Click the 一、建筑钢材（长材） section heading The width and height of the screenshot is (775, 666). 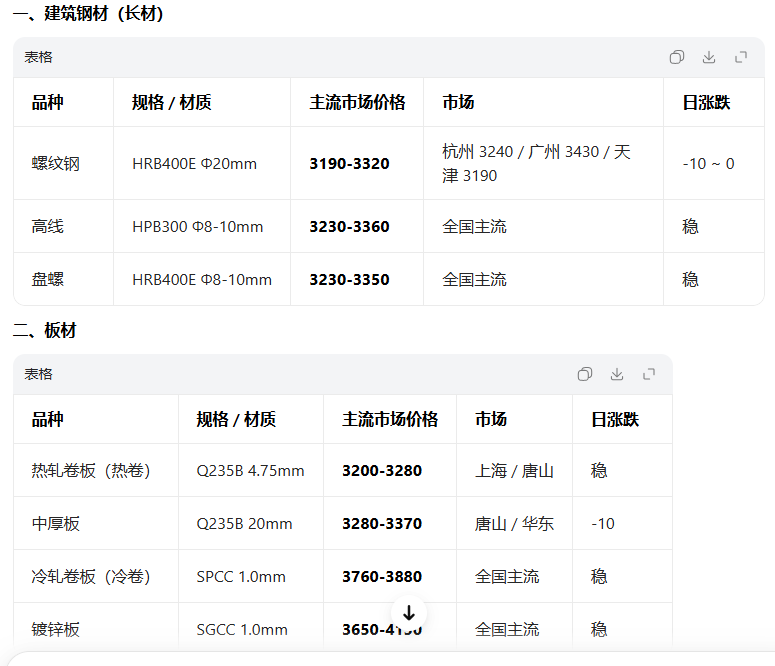point(88,14)
